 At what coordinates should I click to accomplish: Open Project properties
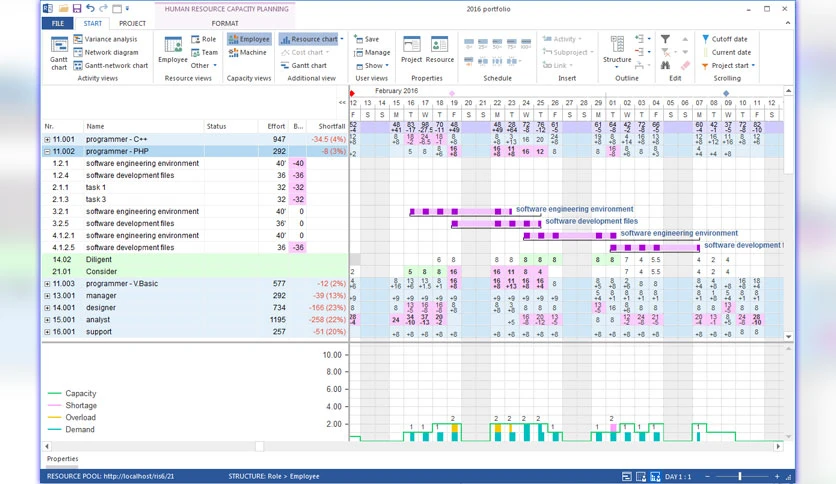[x=412, y=50]
